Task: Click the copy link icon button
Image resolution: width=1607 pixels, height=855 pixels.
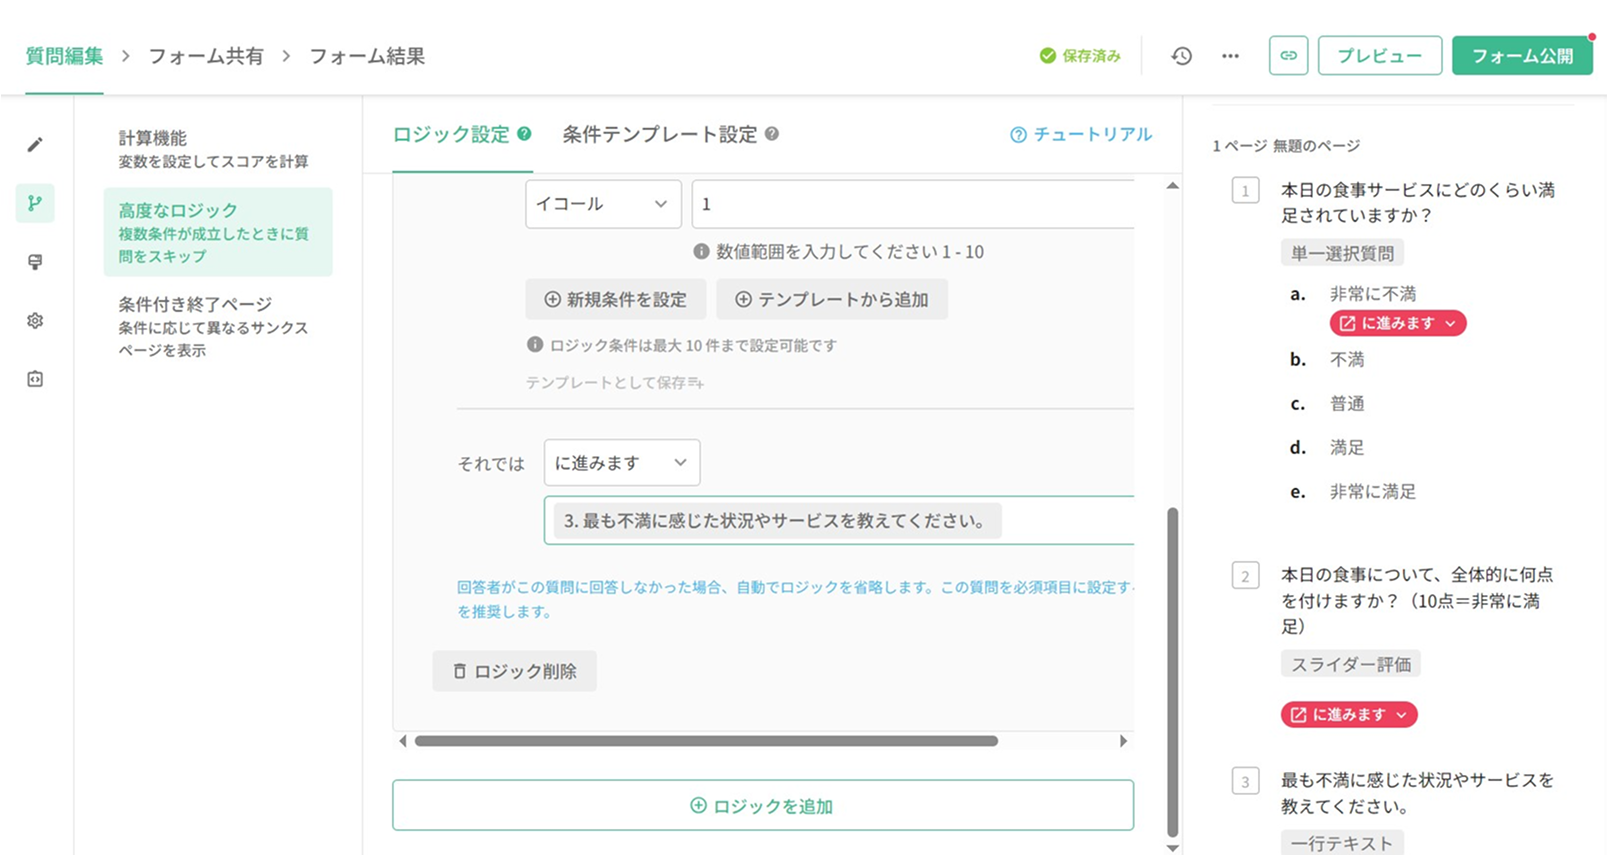Action: click(1288, 56)
